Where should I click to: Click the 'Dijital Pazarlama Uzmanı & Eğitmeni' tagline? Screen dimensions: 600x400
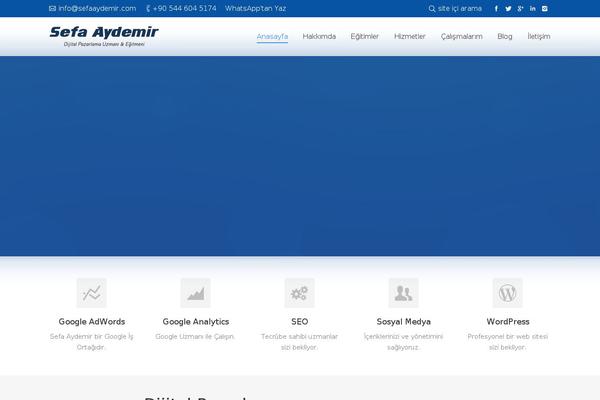(104, 44)
